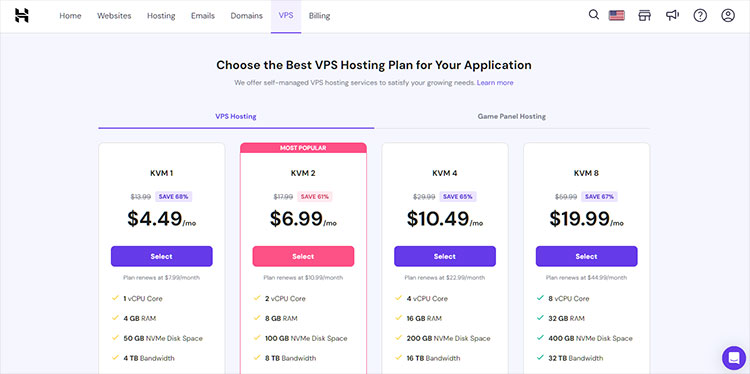Open the help question mark icon
This screenshot has height=374, width=750.
click(700, 15)
